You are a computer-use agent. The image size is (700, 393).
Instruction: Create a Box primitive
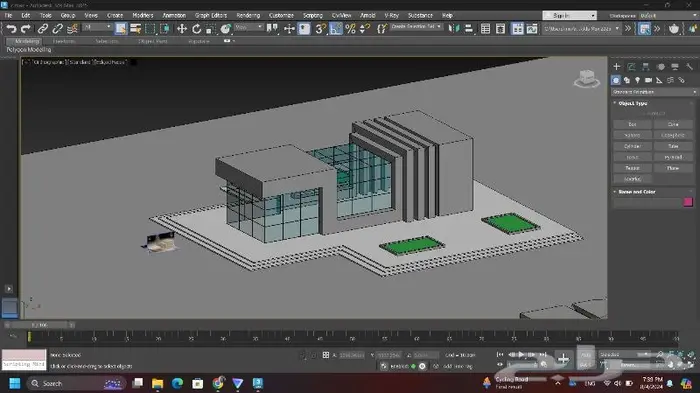pyautogui.click(x=632, y=124)
